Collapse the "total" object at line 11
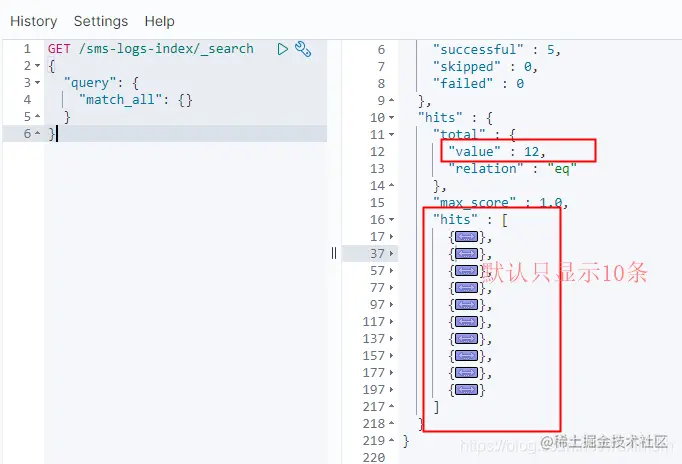Image resolution: width=682 pixels, height=464 pixels. pyautogui.click(x=391, y=134)
